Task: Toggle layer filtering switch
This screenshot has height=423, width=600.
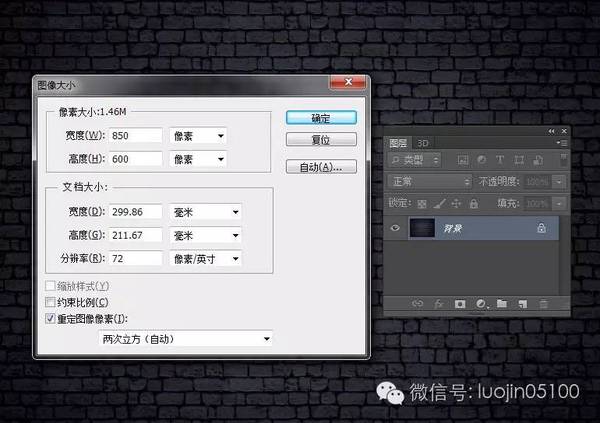Action: point(563,159)
